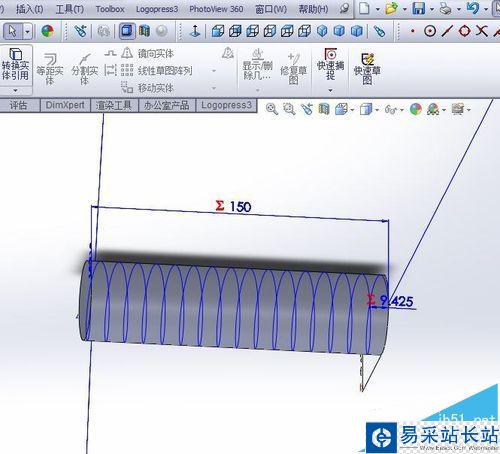
Task: Open dropdown arrow beside Print icon
Action: (459, 9)
